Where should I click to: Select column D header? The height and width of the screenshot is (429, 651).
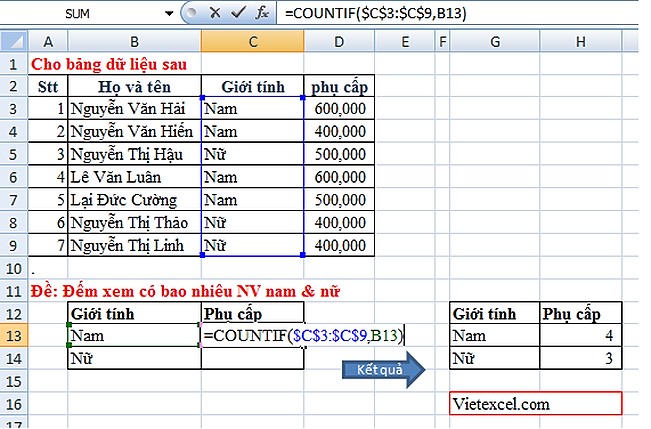[x=339, y=41]
